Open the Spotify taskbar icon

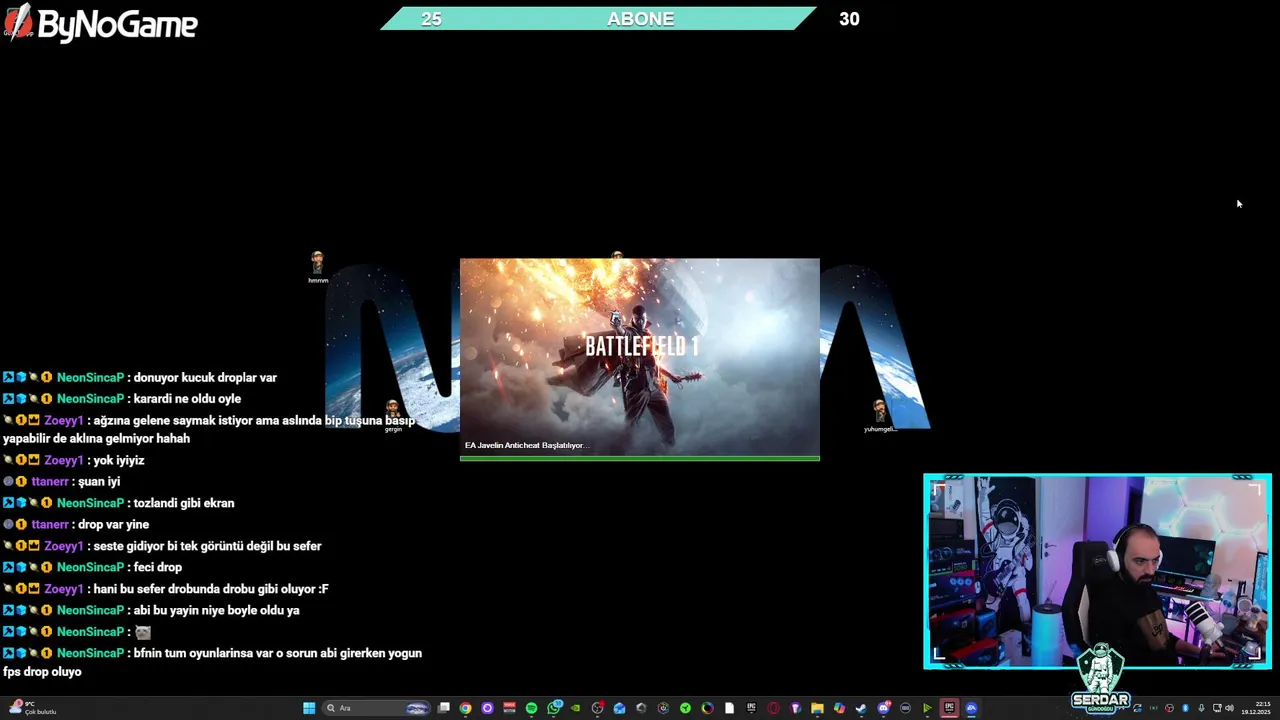click(x=531, y=708)
